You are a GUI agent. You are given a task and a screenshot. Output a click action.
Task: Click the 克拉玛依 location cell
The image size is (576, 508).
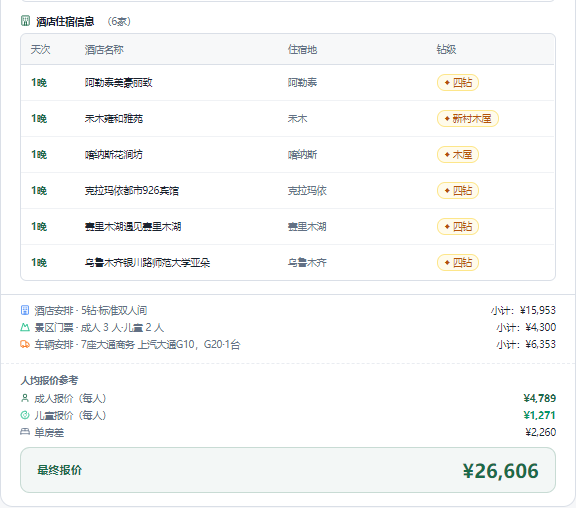tap(307, 190)
